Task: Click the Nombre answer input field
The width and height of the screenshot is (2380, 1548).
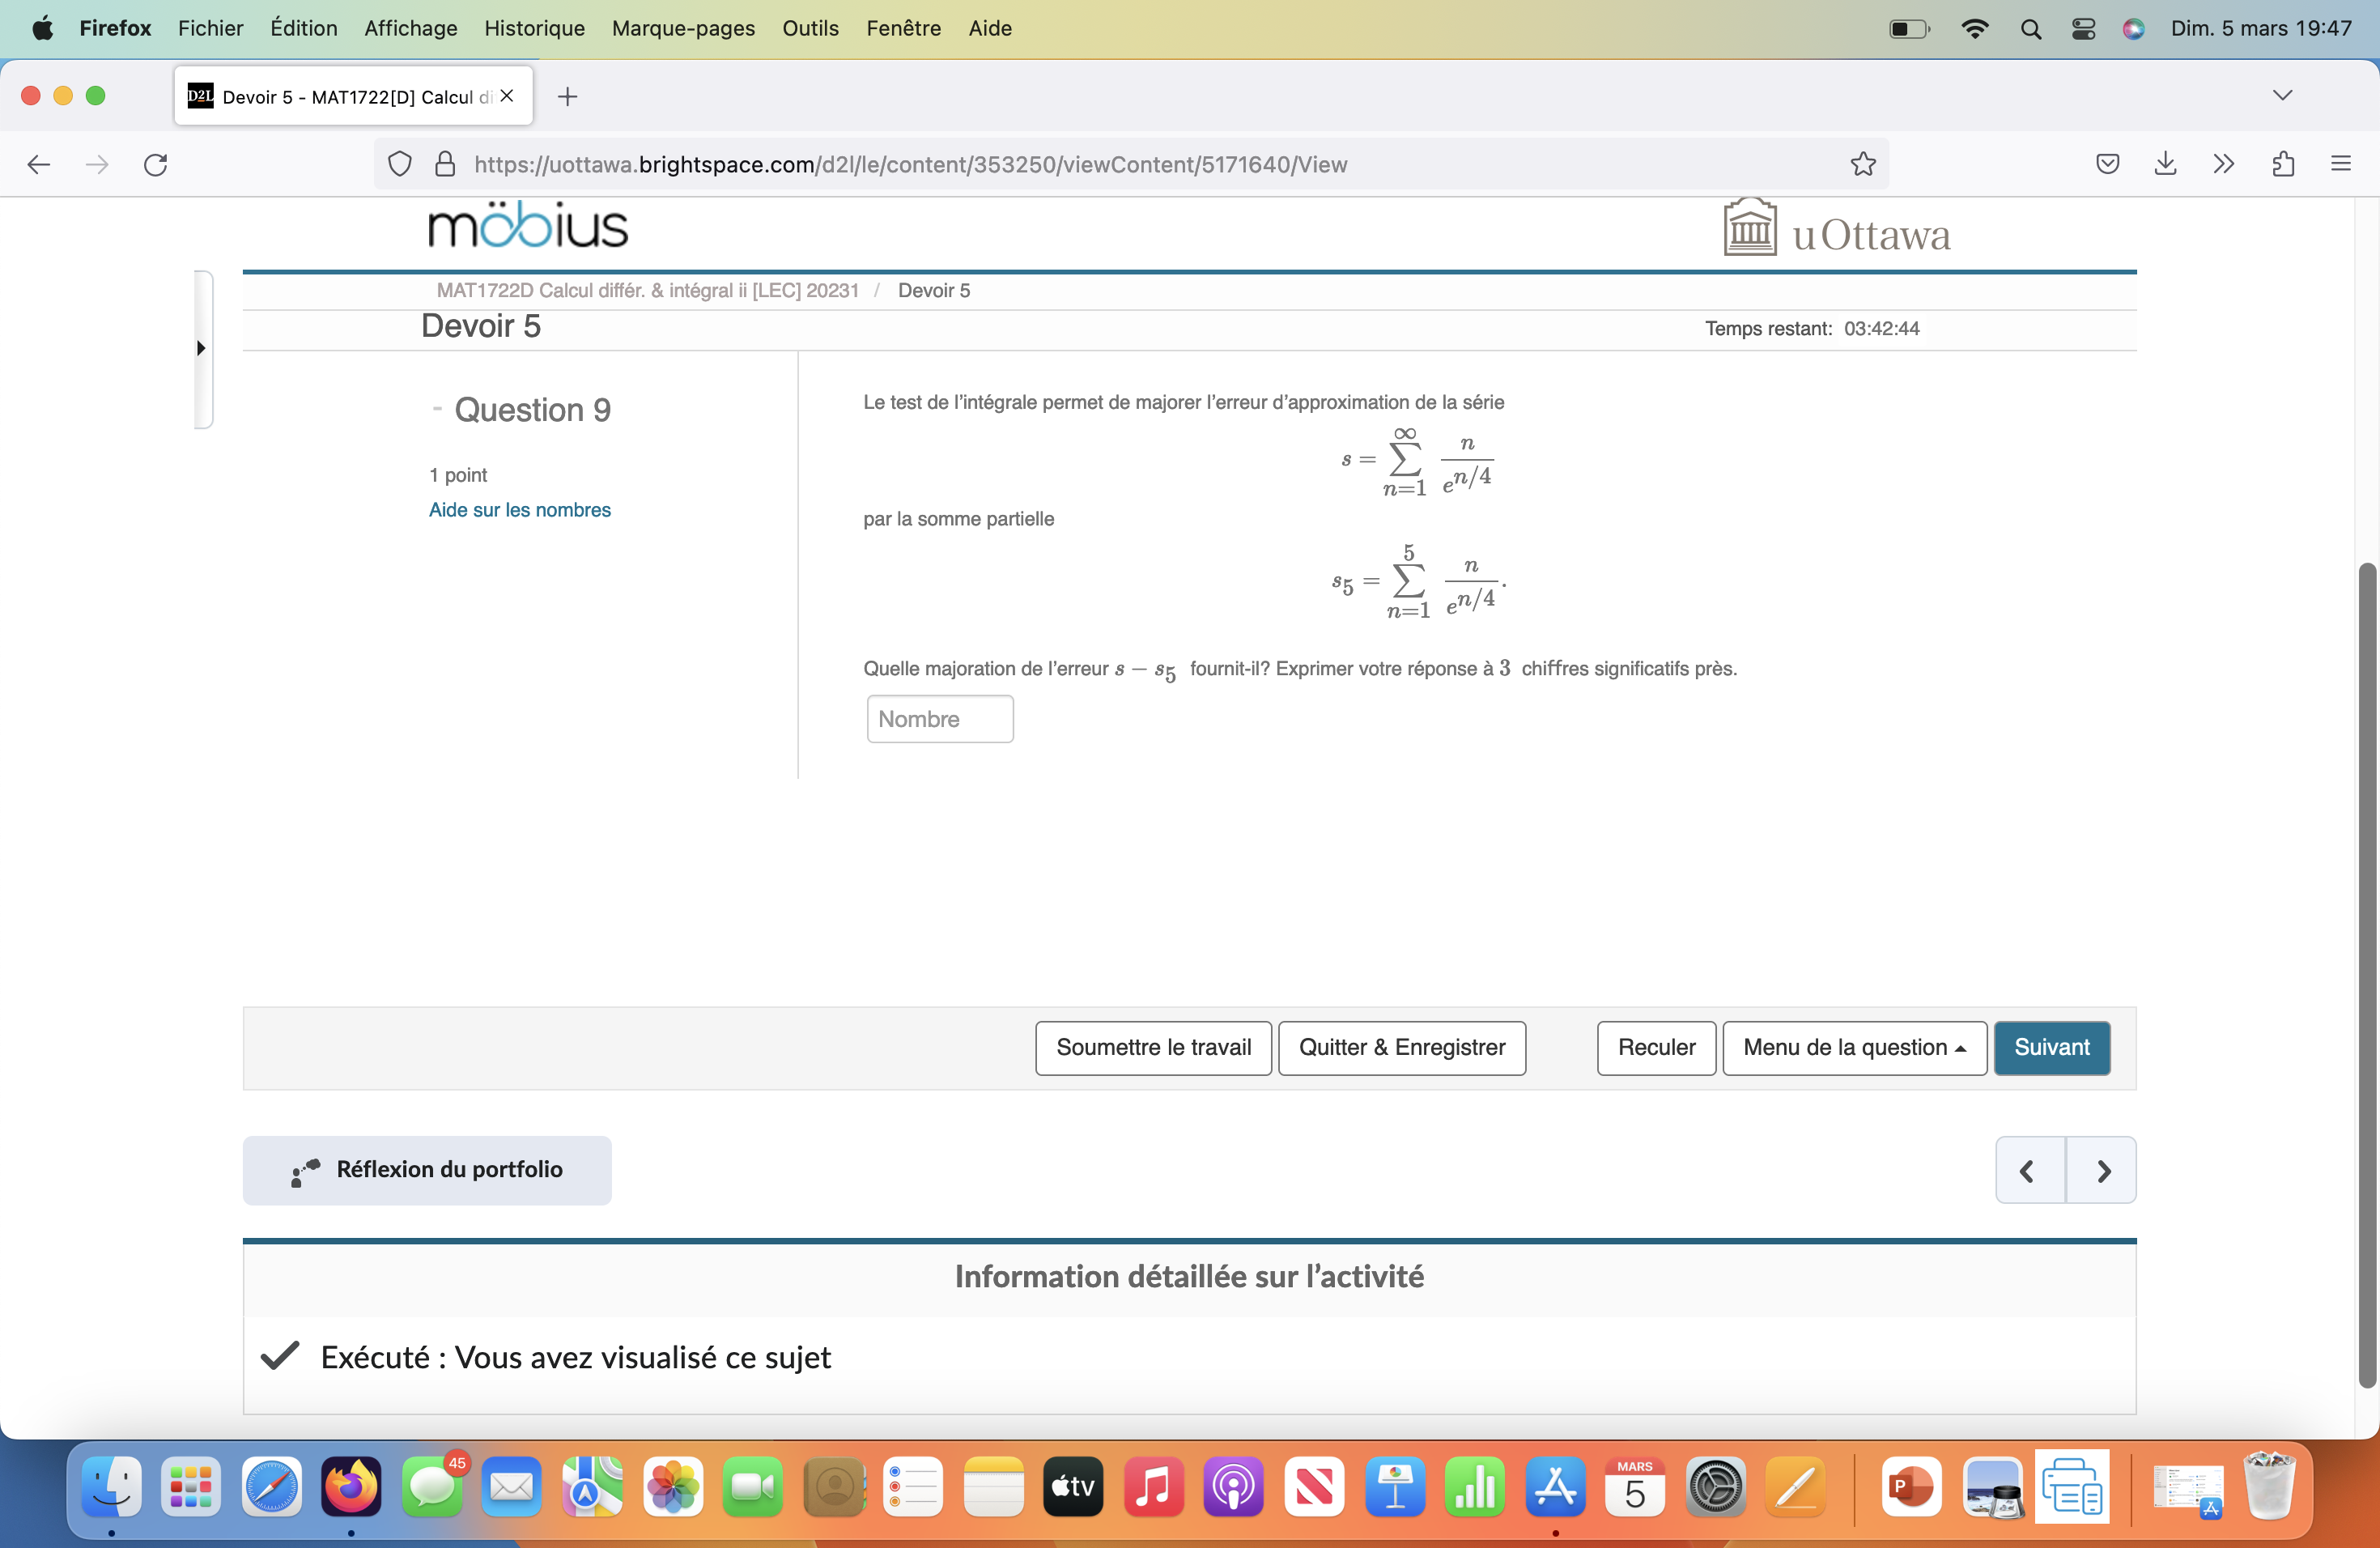Action: [x=939, y=719]
